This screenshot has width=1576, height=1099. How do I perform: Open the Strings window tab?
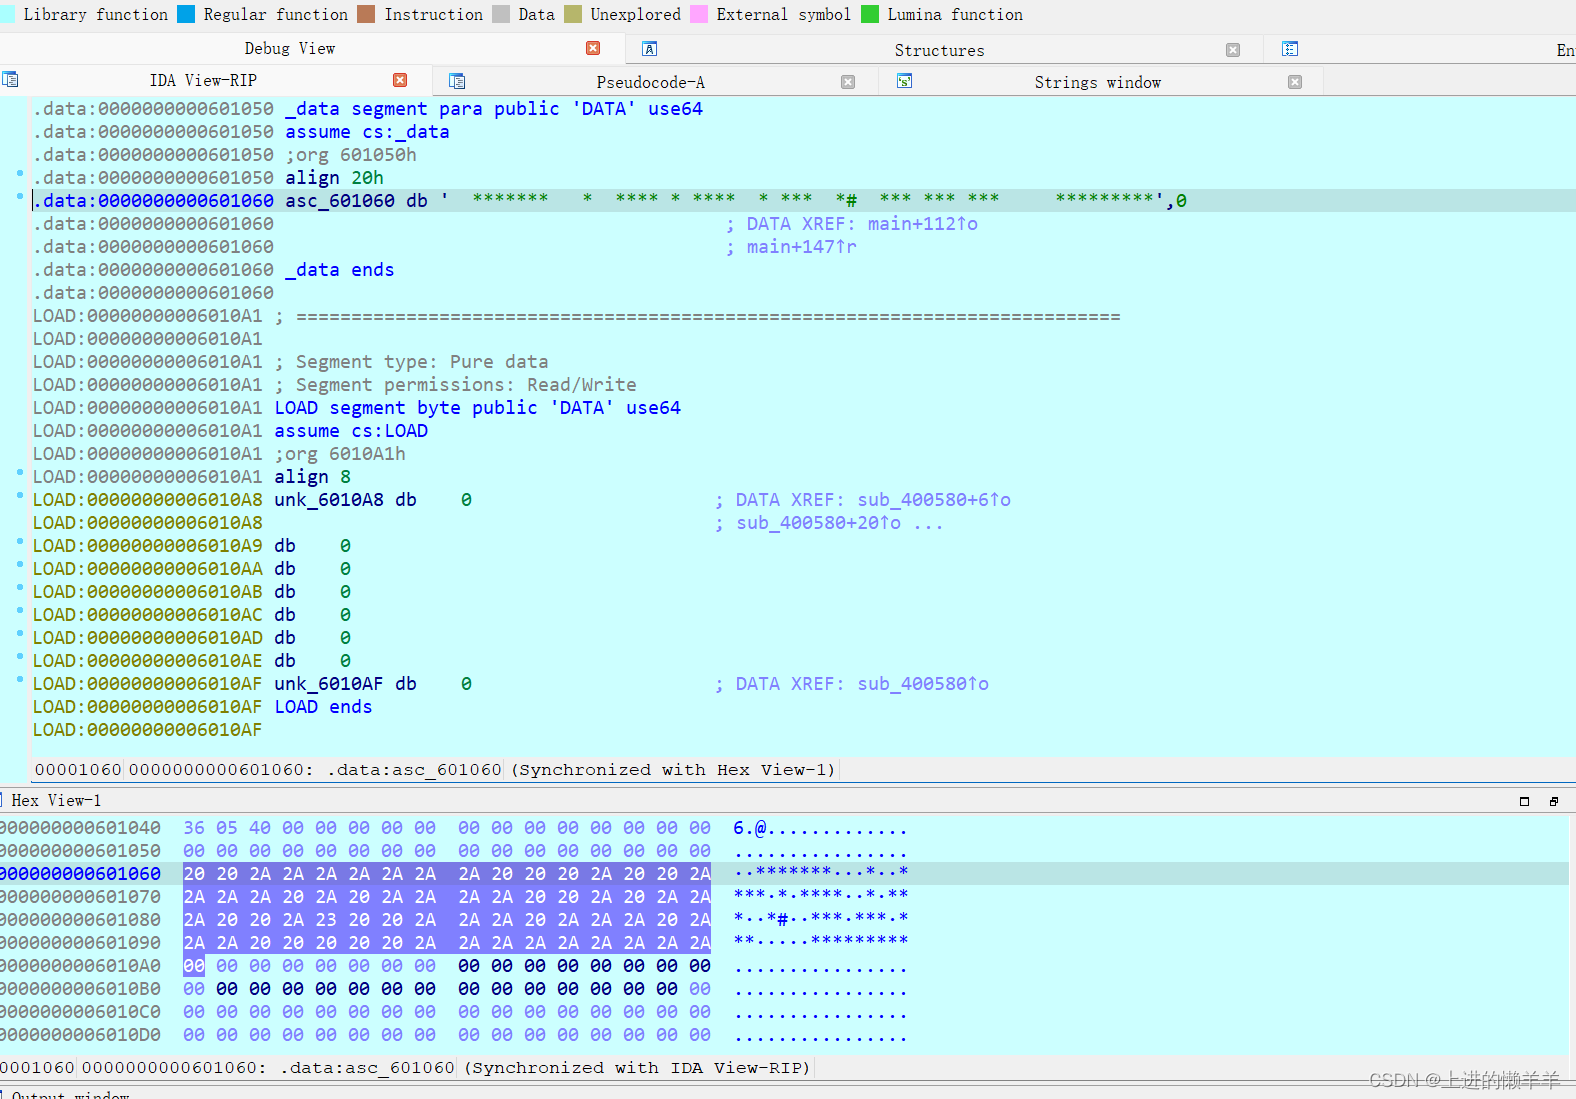point(1097,82)
